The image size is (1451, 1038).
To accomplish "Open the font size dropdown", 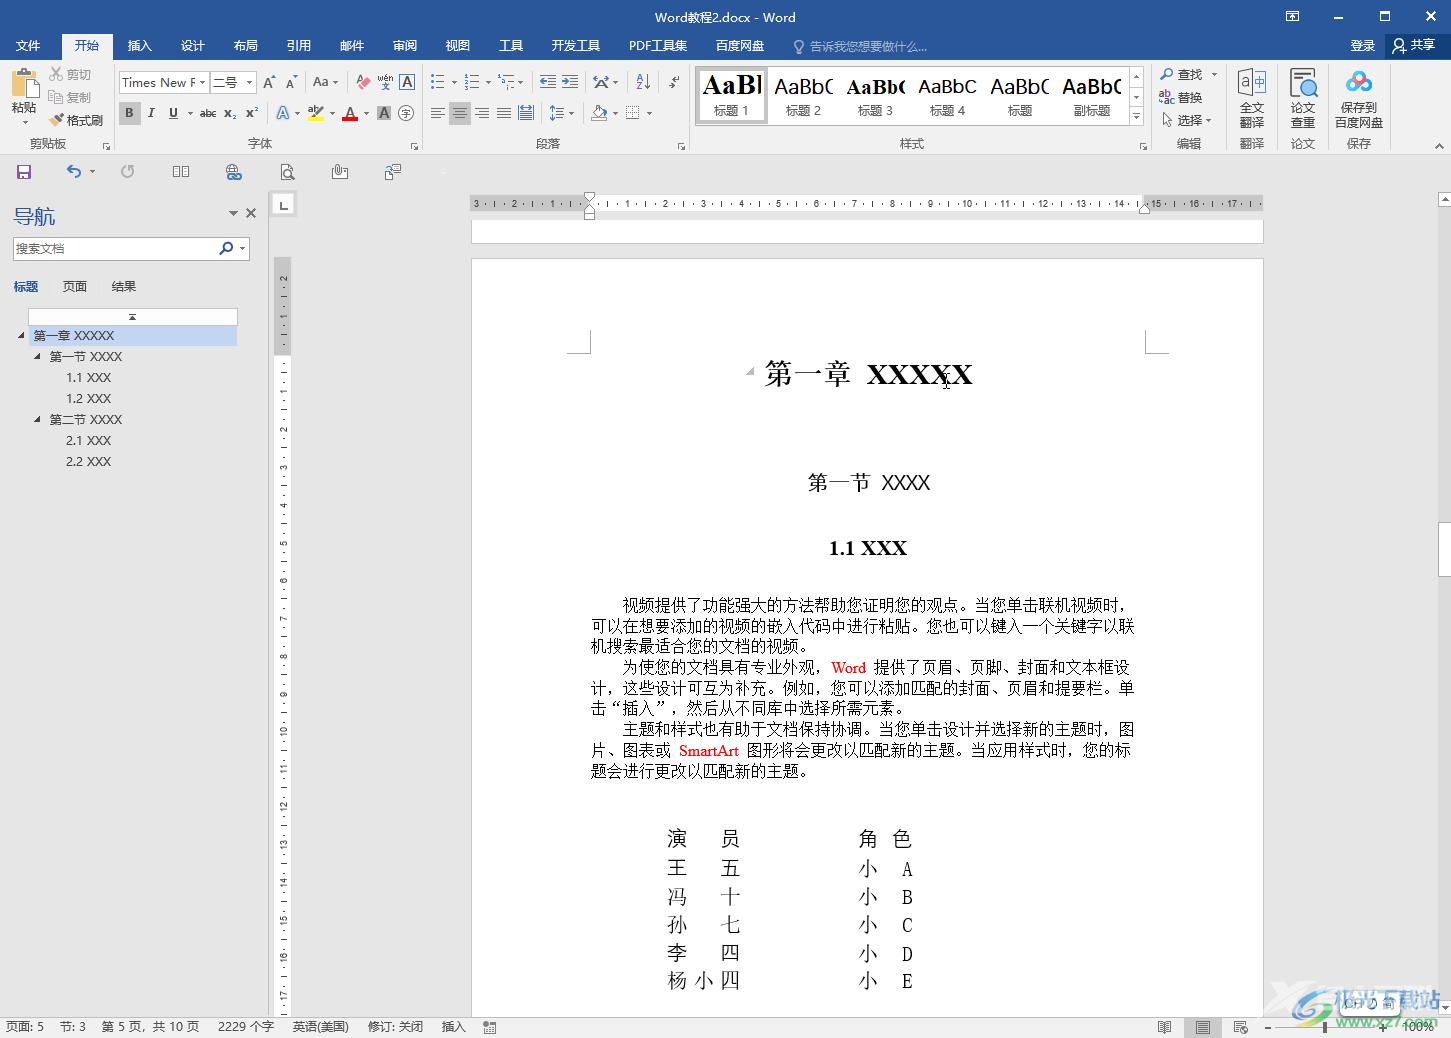I will [x=250, y=82].
